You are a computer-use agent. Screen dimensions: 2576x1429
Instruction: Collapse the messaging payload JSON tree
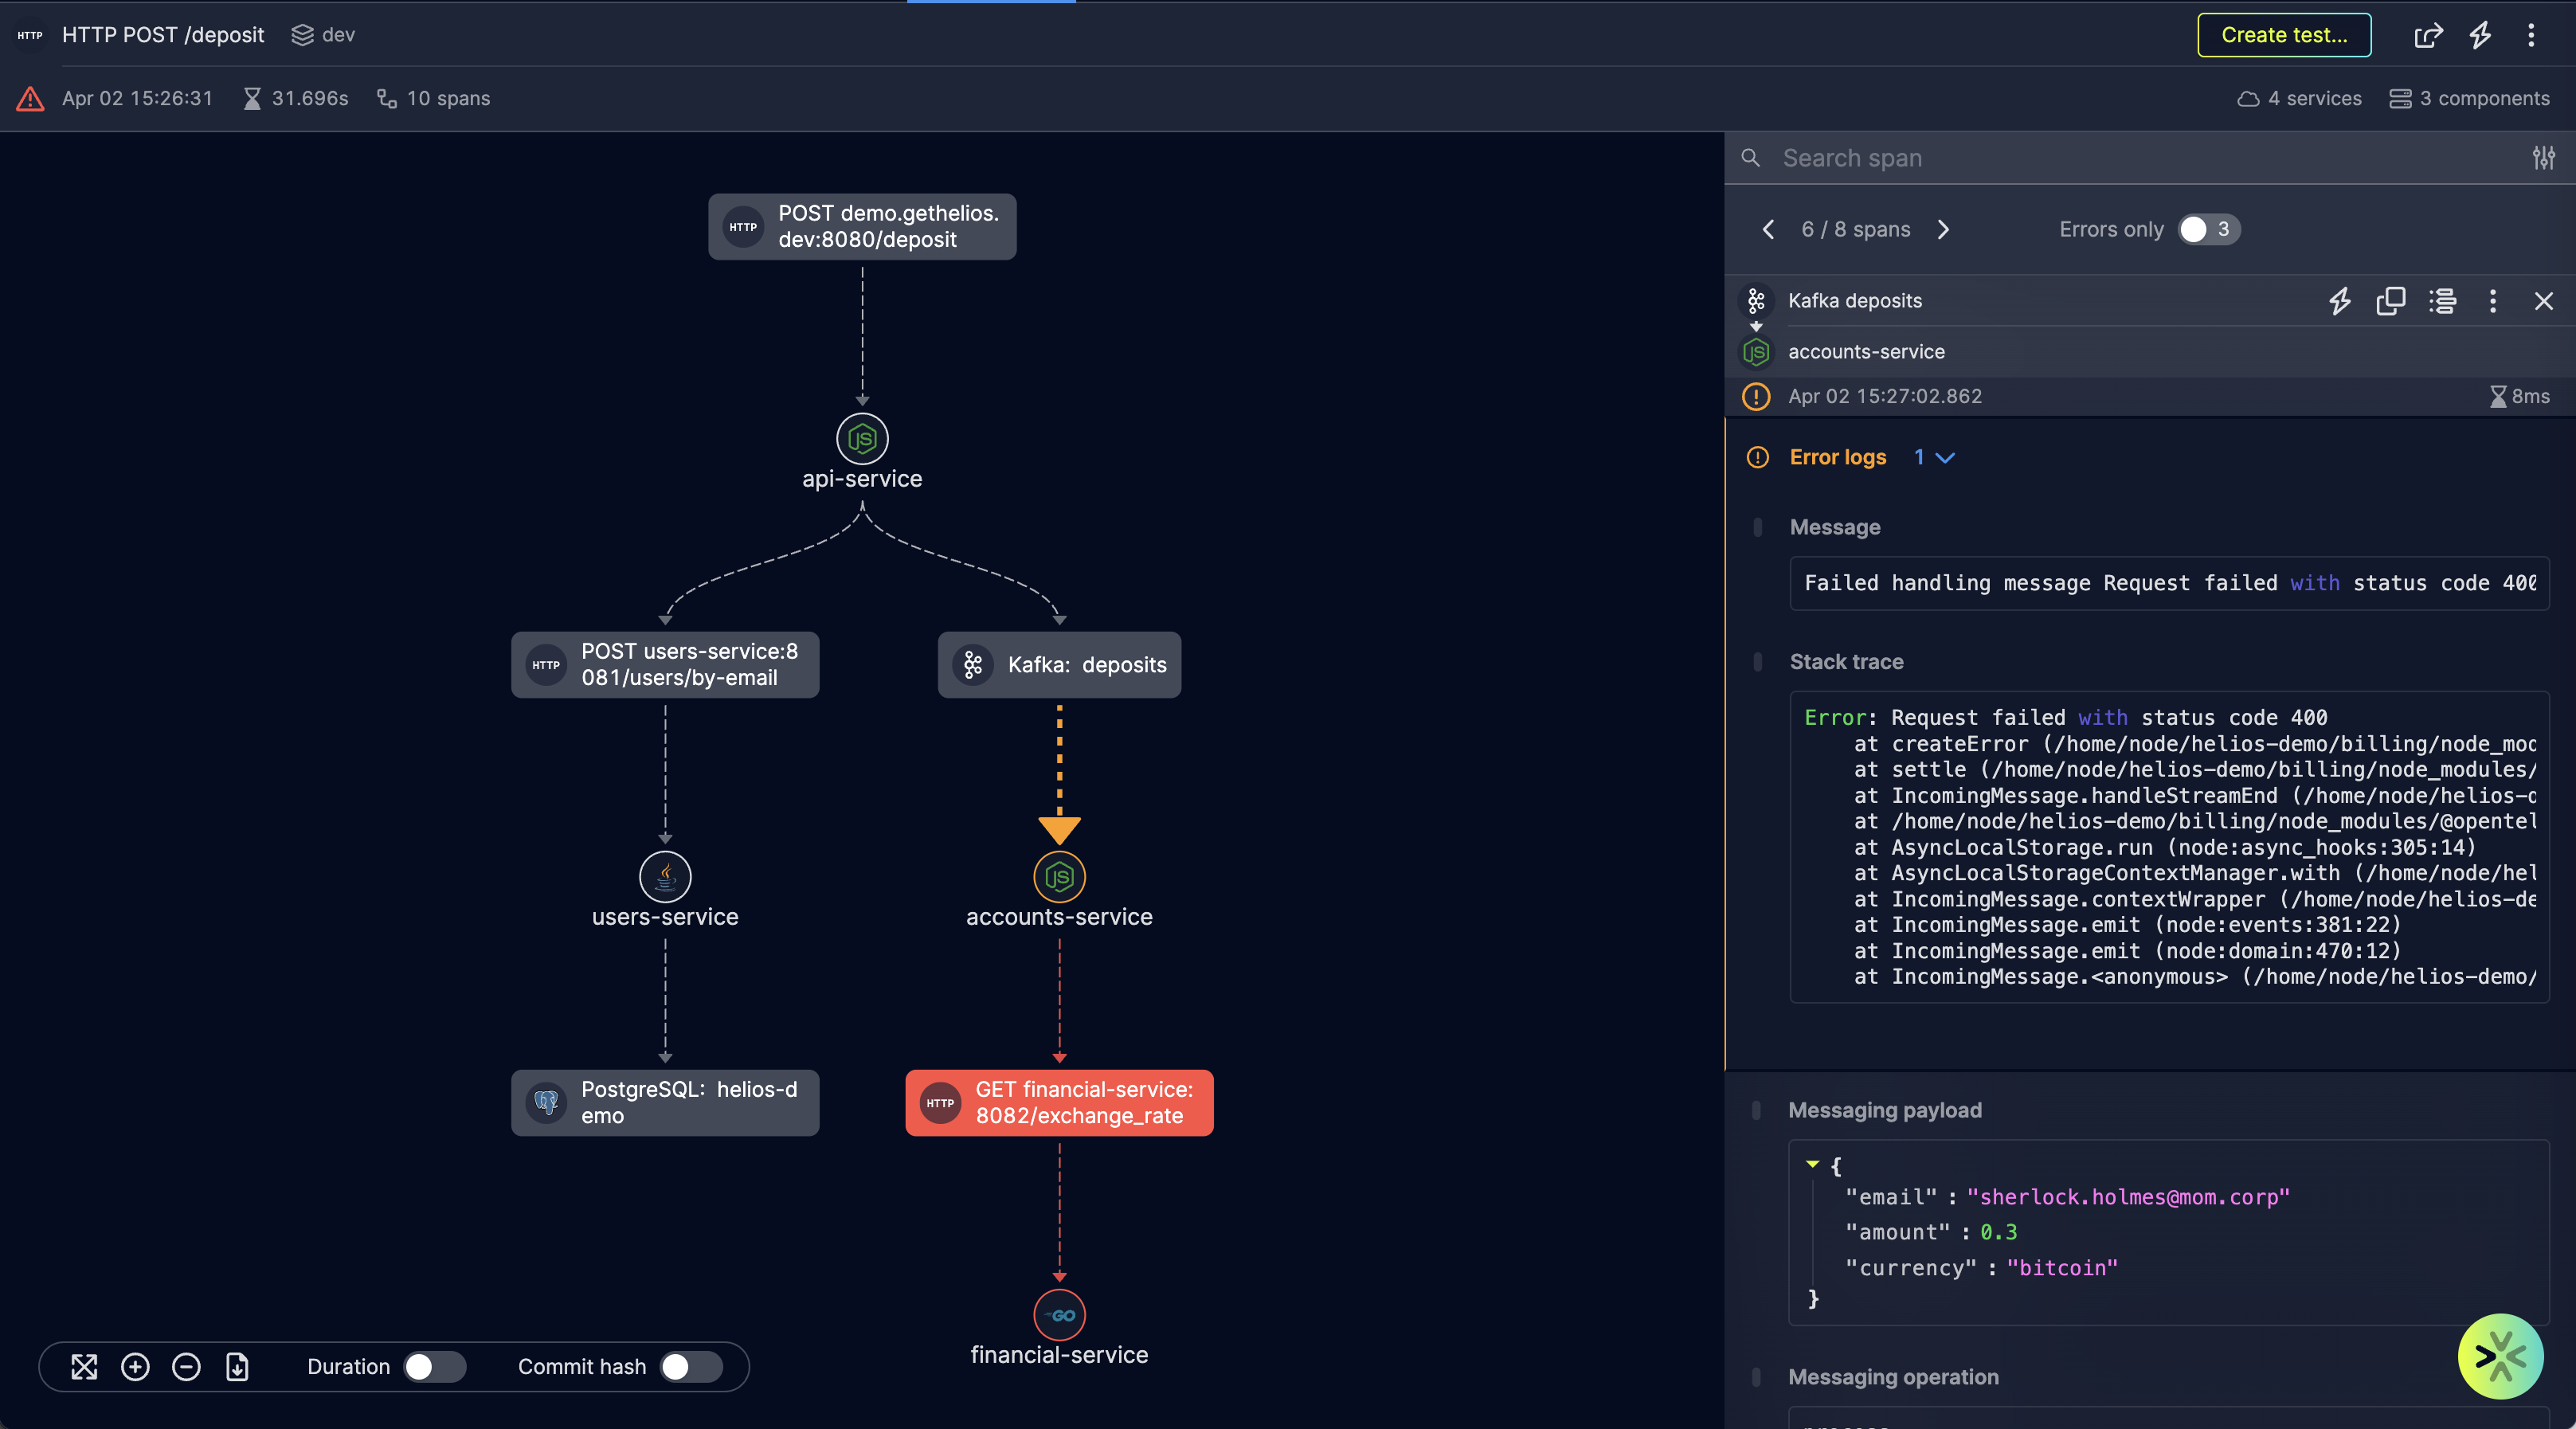coord(1812,1165)
